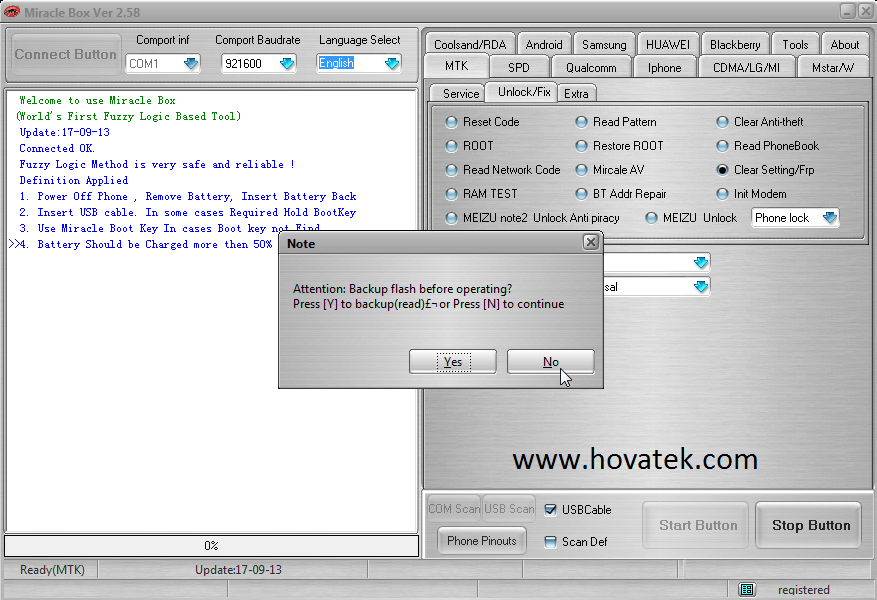This screenshot has height=600, width=877.
Task: Select BT Addr Repair option
Action: 621,194
